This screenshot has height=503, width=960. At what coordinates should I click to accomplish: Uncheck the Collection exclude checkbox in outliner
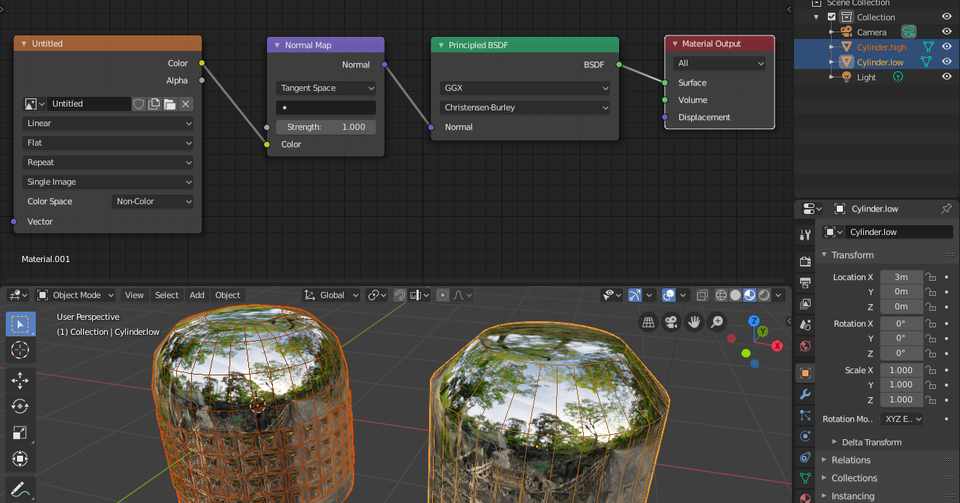(x=831, y=17)
